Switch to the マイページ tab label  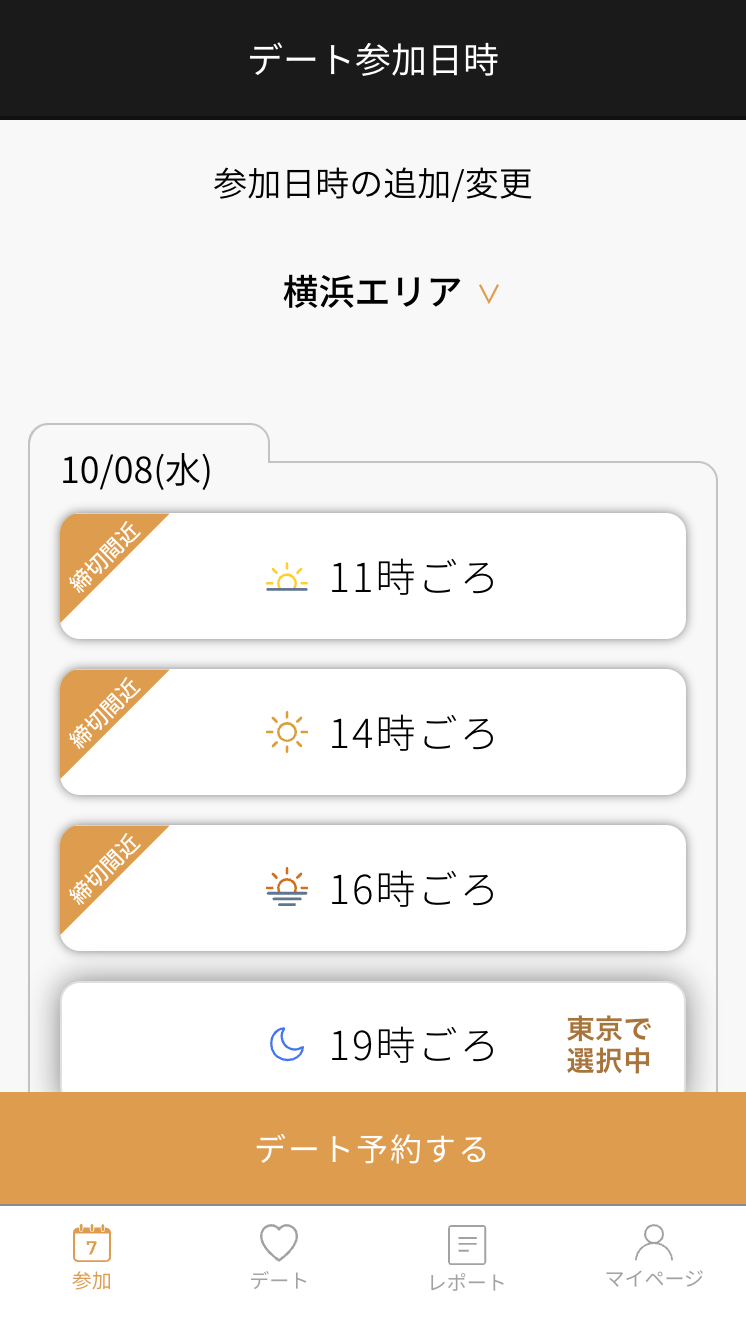point(654,1279)
